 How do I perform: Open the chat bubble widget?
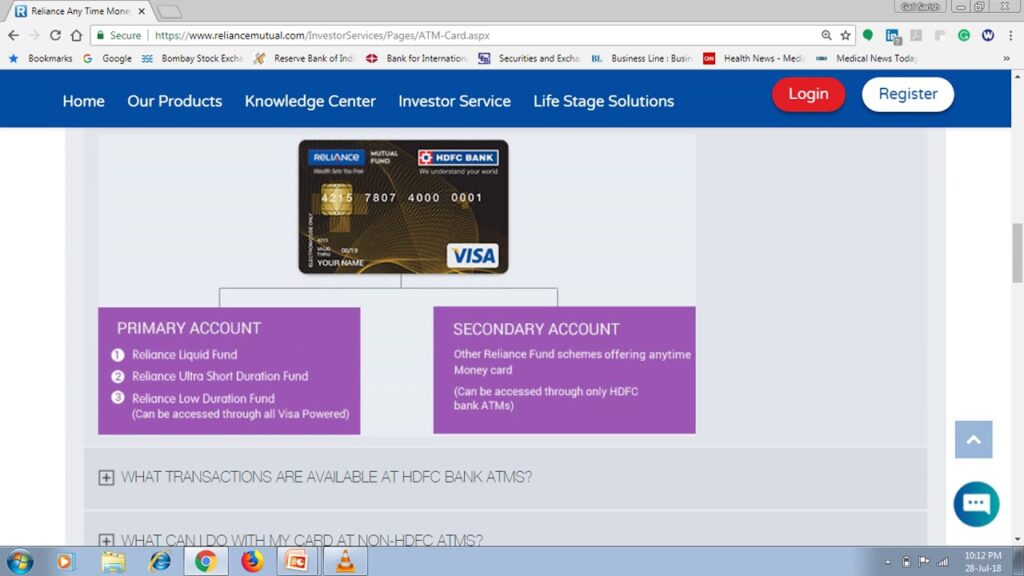(976, 504)
